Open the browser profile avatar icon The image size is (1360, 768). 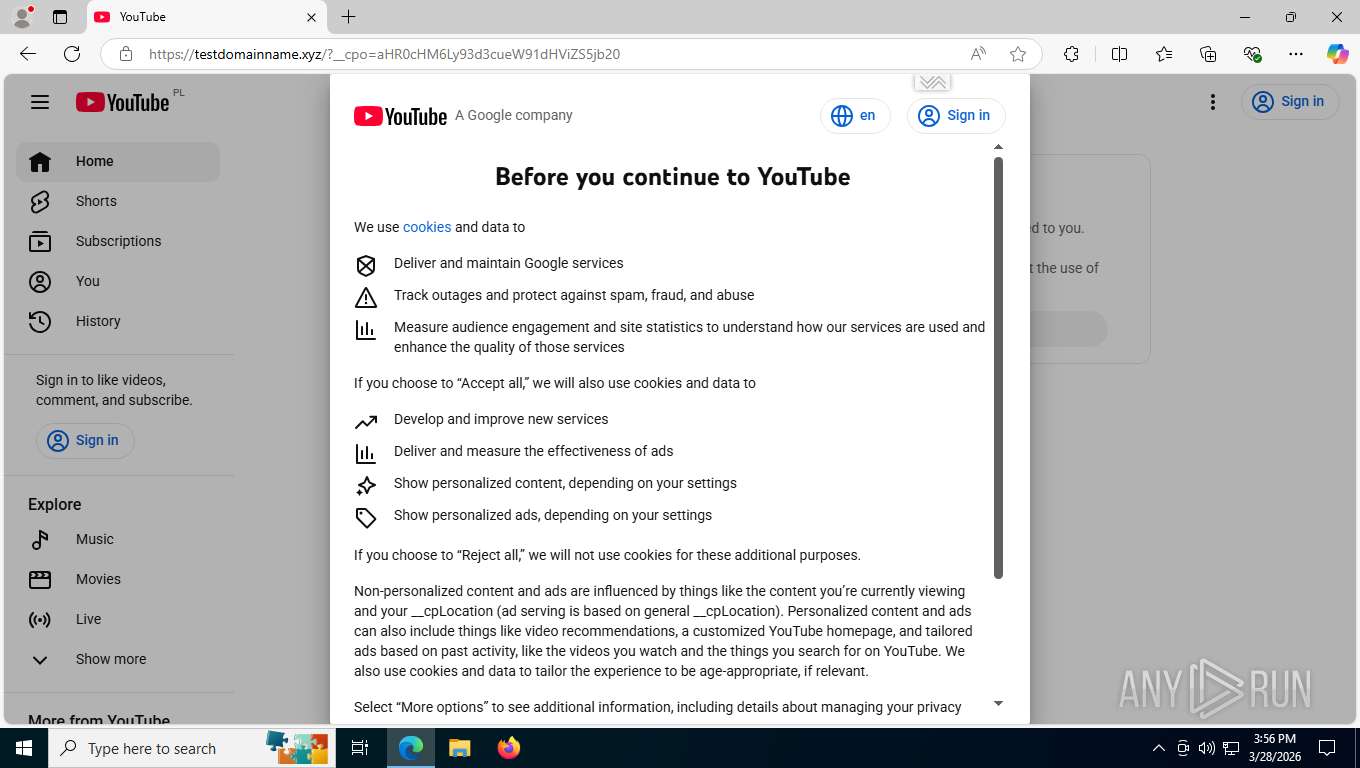pyautogui.click(x=22, y=17)
